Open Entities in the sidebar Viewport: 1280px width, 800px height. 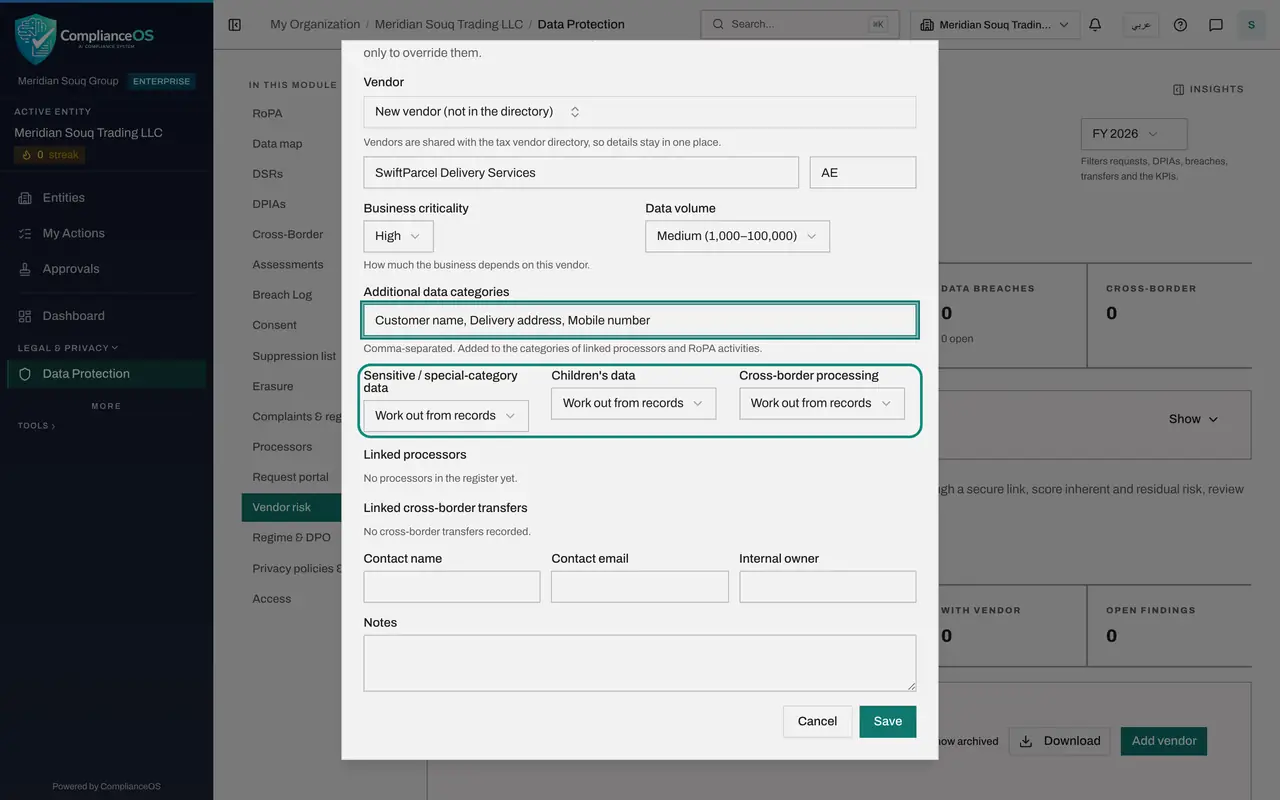click(x=64, y=198)
